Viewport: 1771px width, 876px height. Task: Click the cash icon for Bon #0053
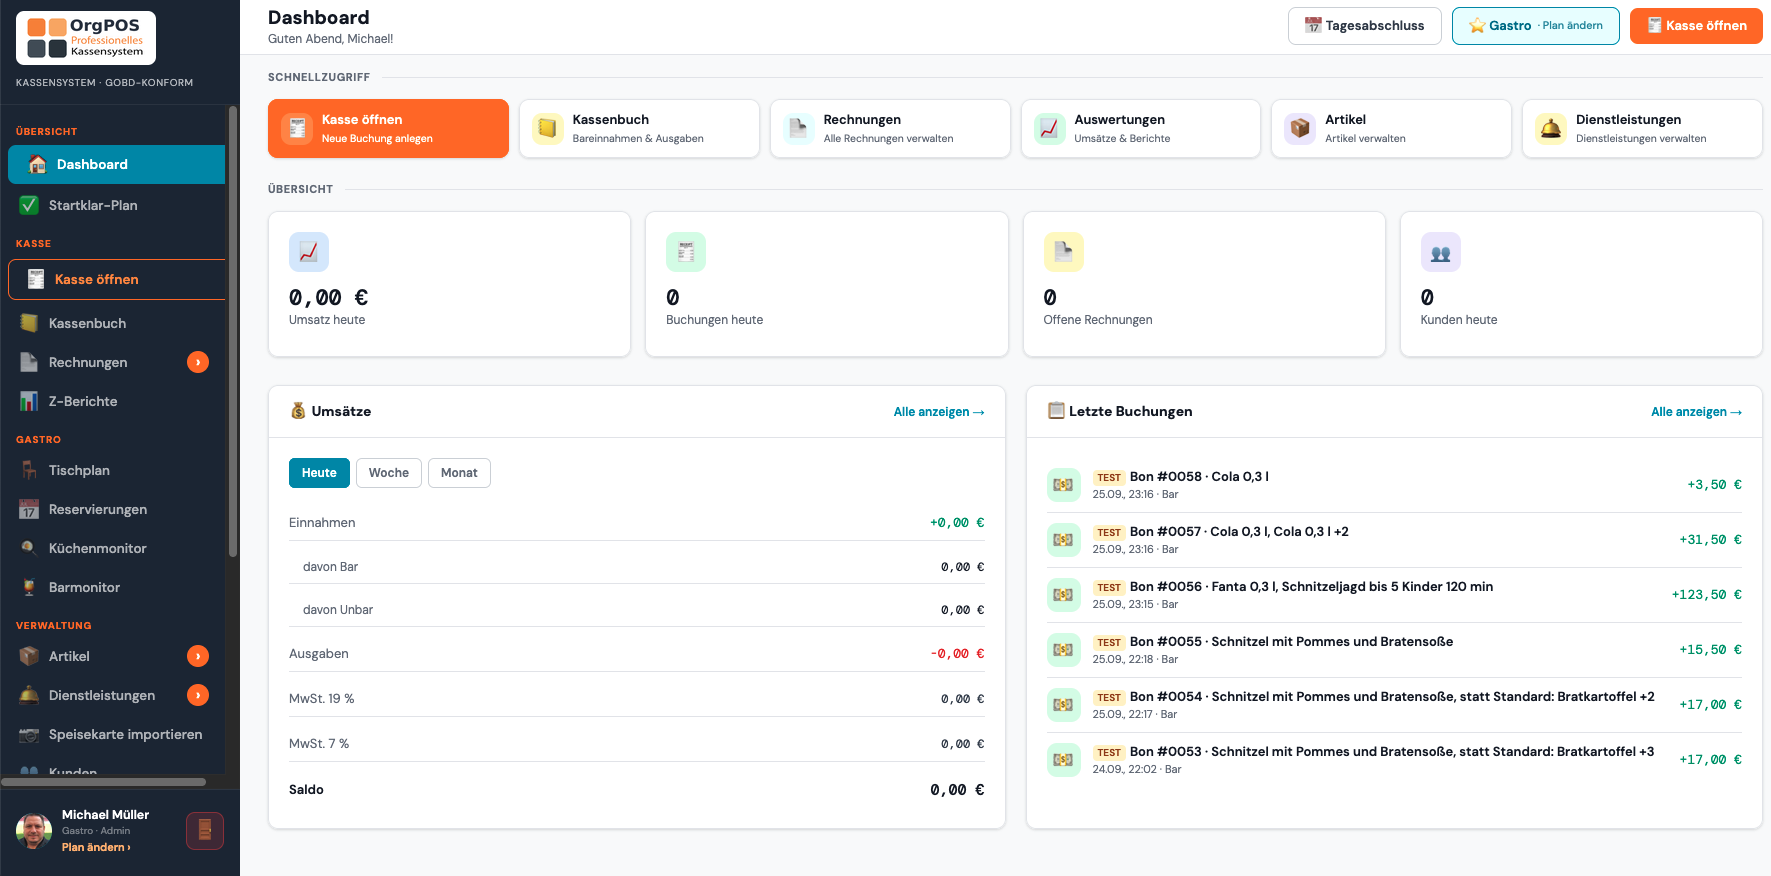(x=1064, y=760)
